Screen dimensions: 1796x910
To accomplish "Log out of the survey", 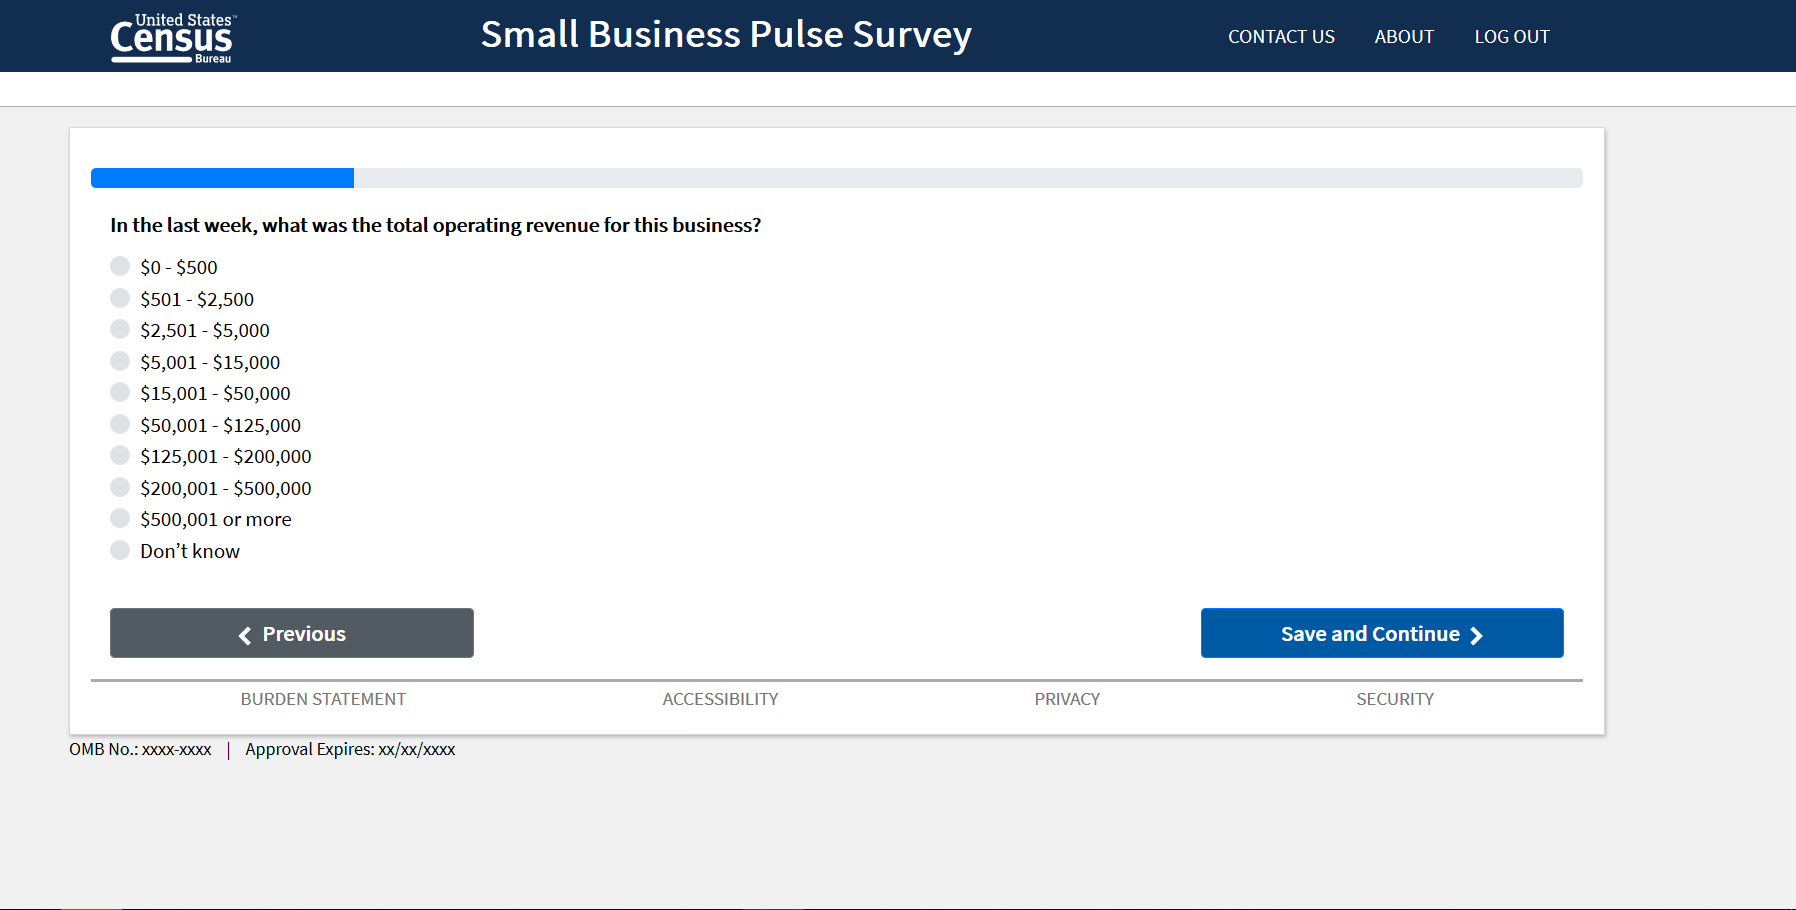I will [x=1511, y=37].
